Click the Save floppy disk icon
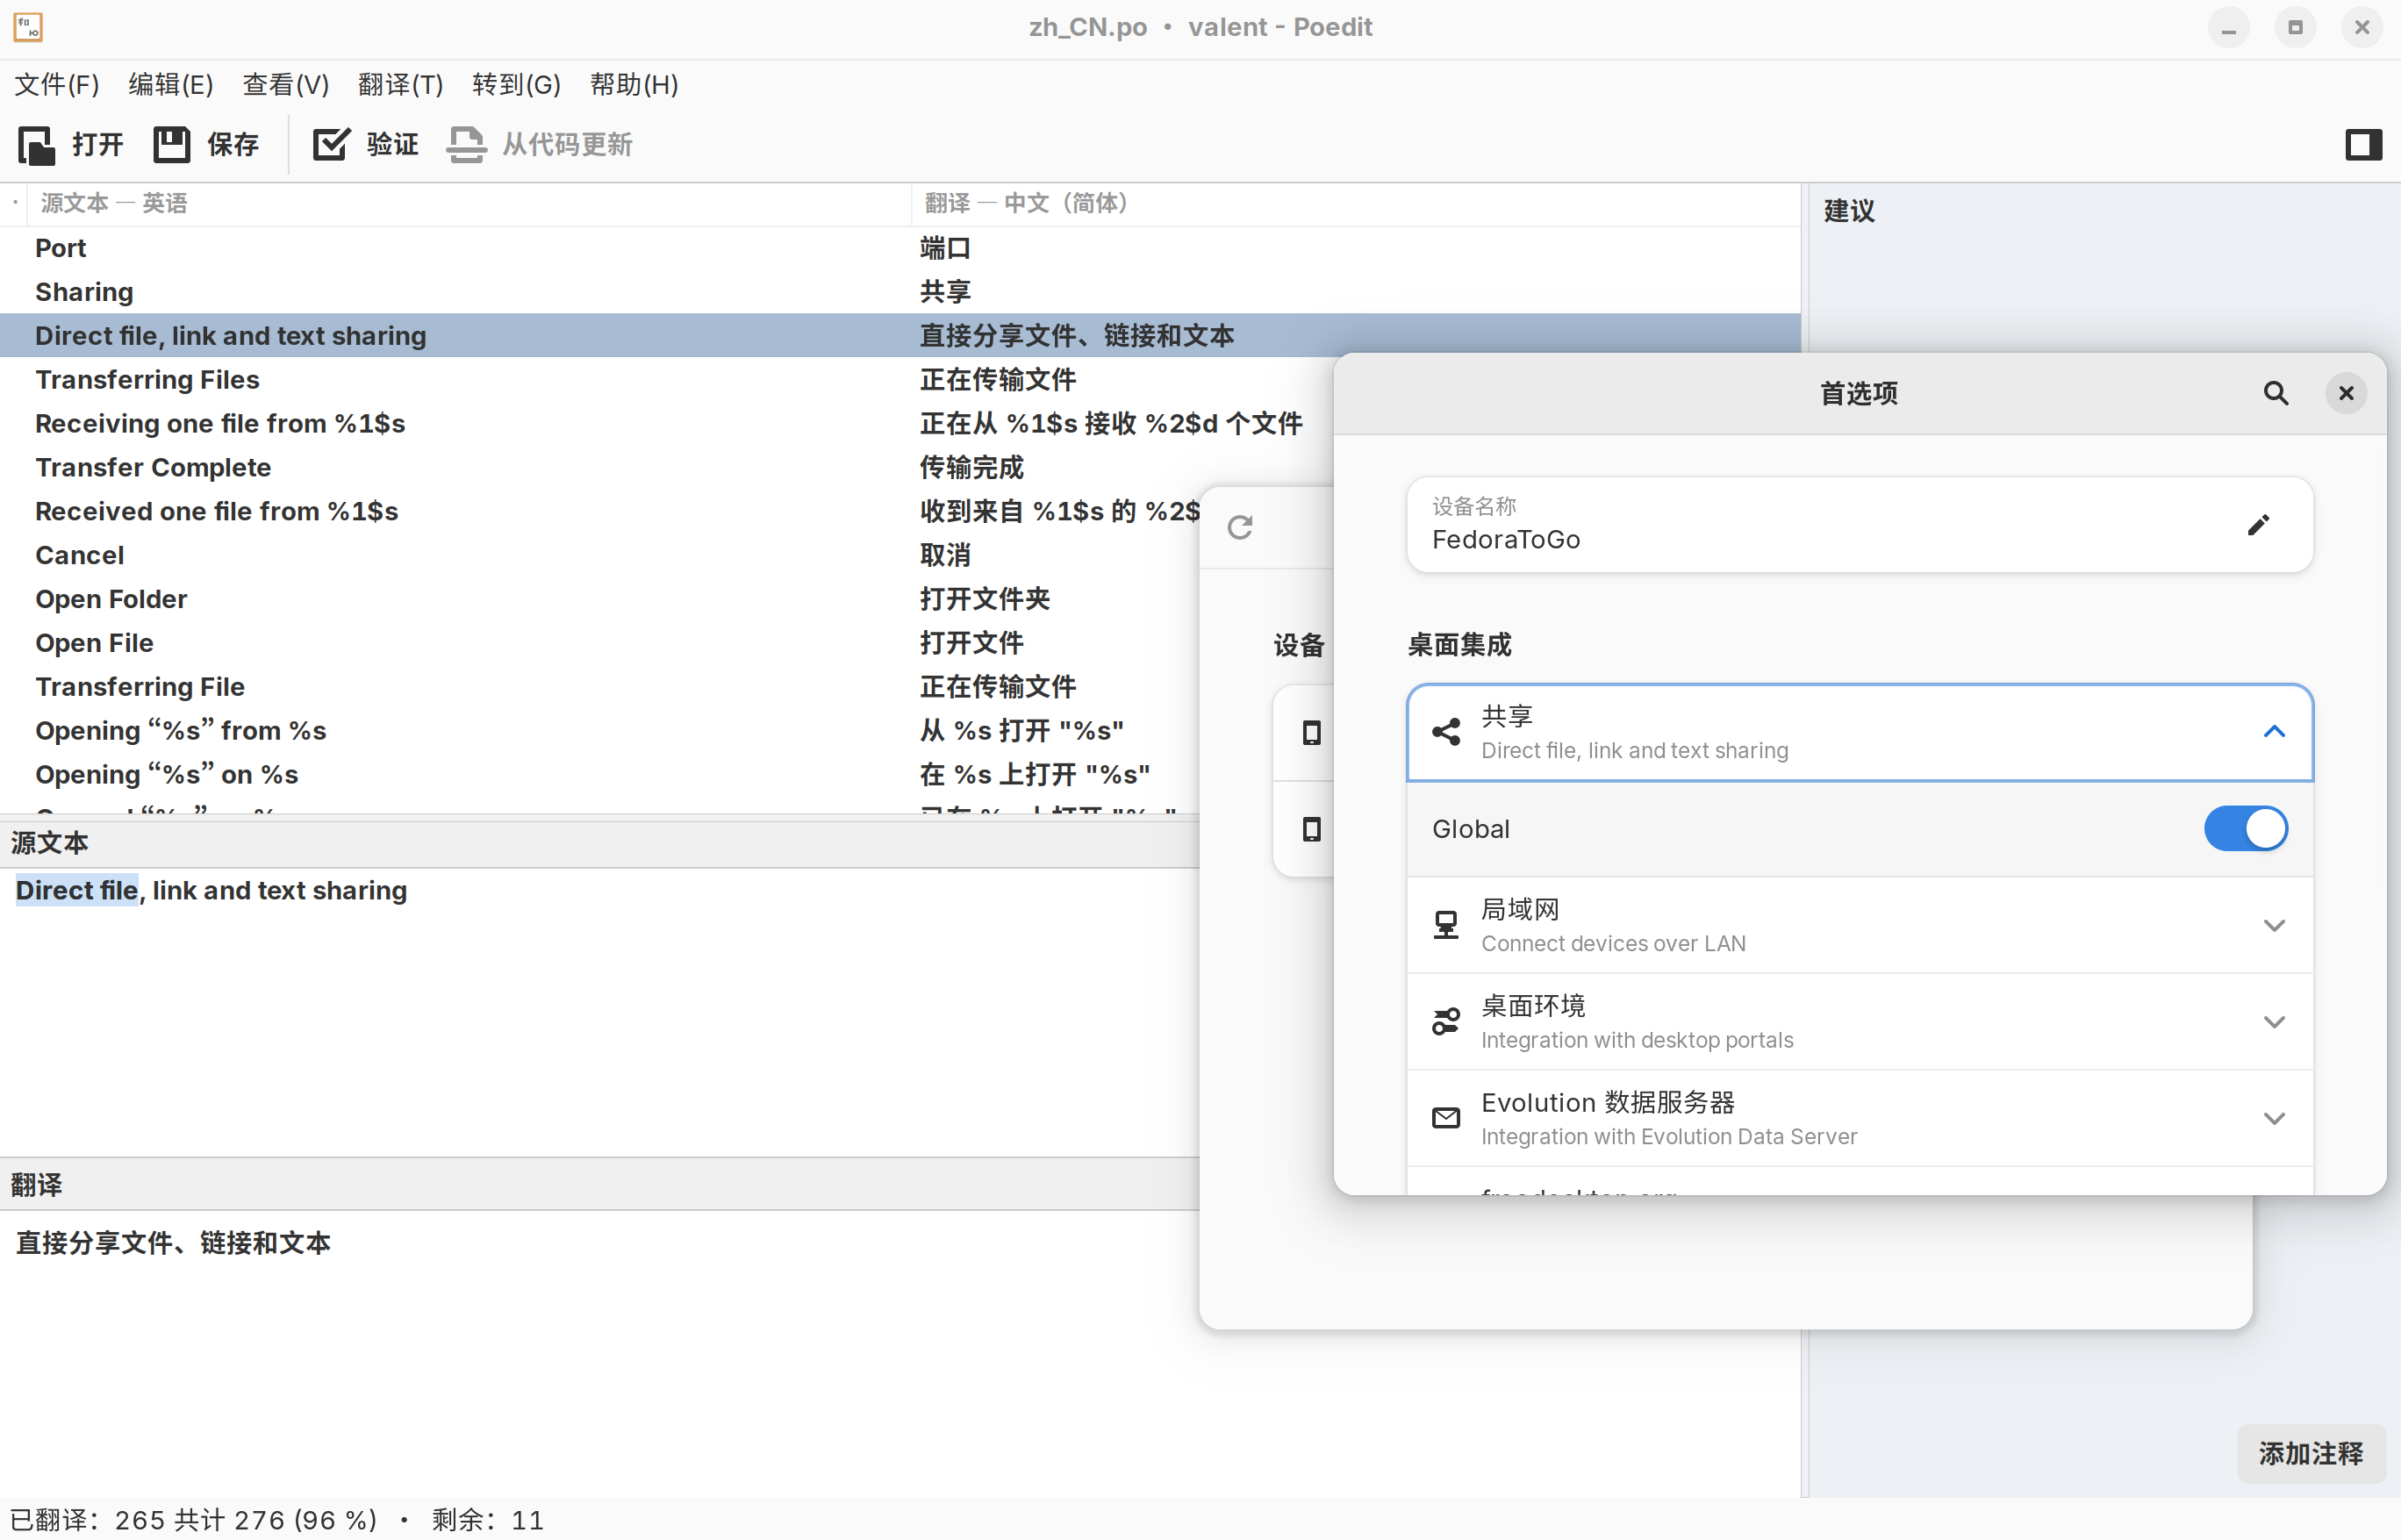Screen dimensions: 2401x1540 pyautogui.click(x=172, y=145)
